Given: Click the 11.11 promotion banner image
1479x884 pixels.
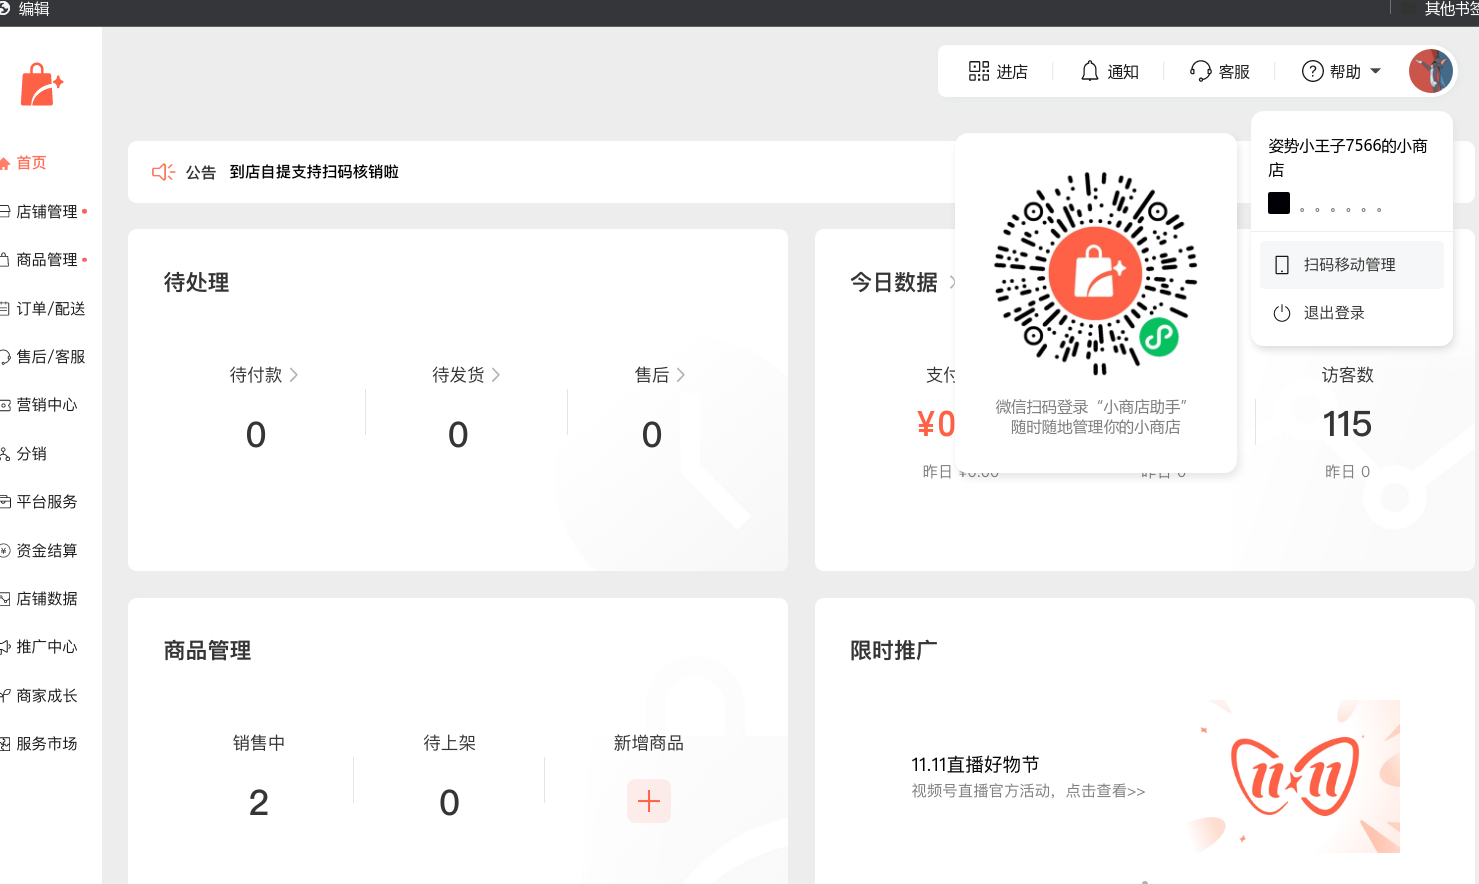Looking at the screenshot, I should coord(1294,776).
